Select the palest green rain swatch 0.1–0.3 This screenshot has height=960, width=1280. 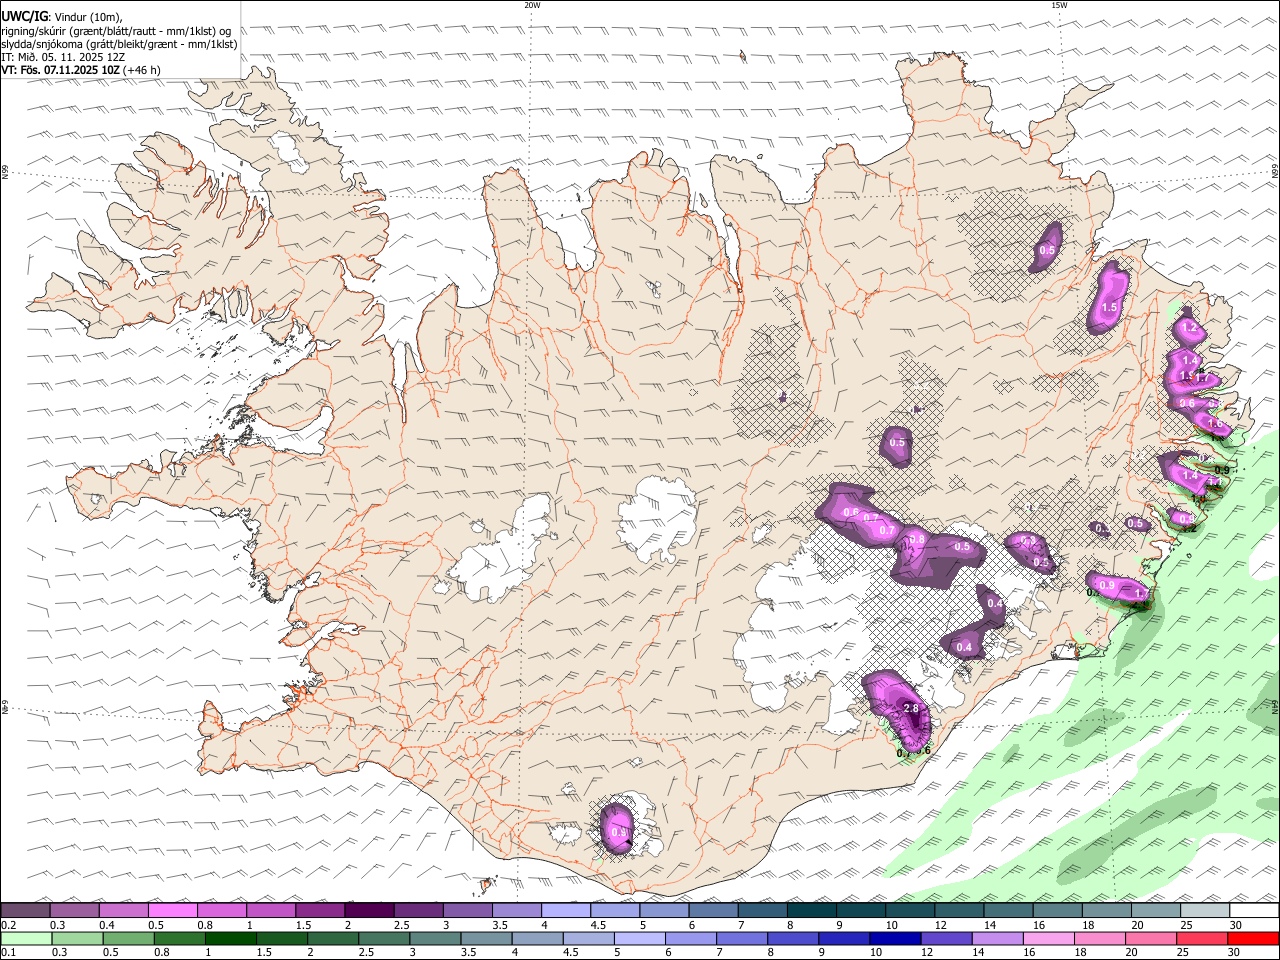tap(26, 938)
